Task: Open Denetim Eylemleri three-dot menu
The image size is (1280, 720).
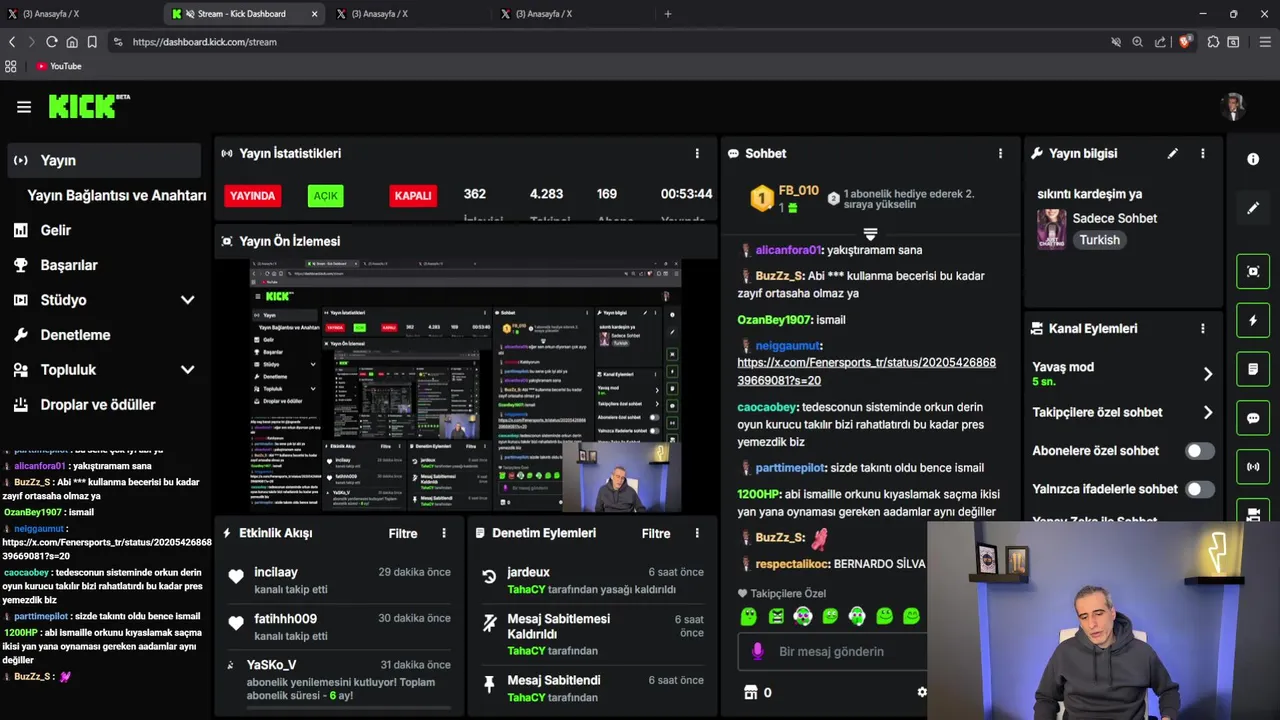Action: 697,533
